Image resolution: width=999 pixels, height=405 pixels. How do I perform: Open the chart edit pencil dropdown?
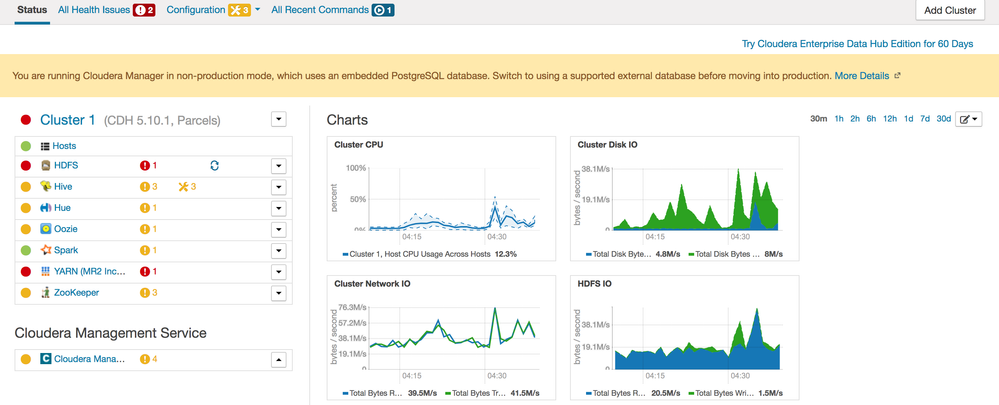[x=969, y=119]
